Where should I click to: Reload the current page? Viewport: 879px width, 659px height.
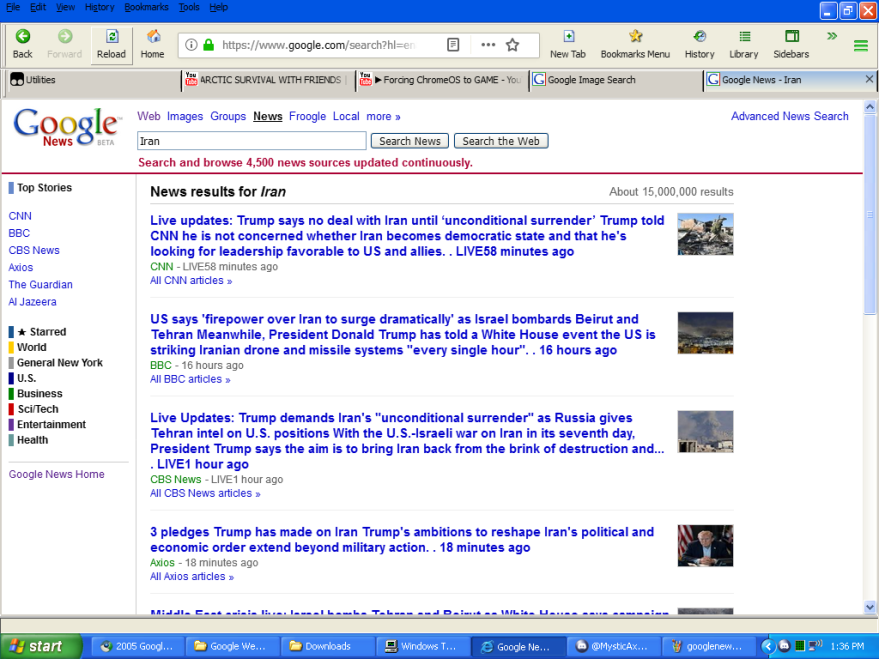[x=111, y=44]
